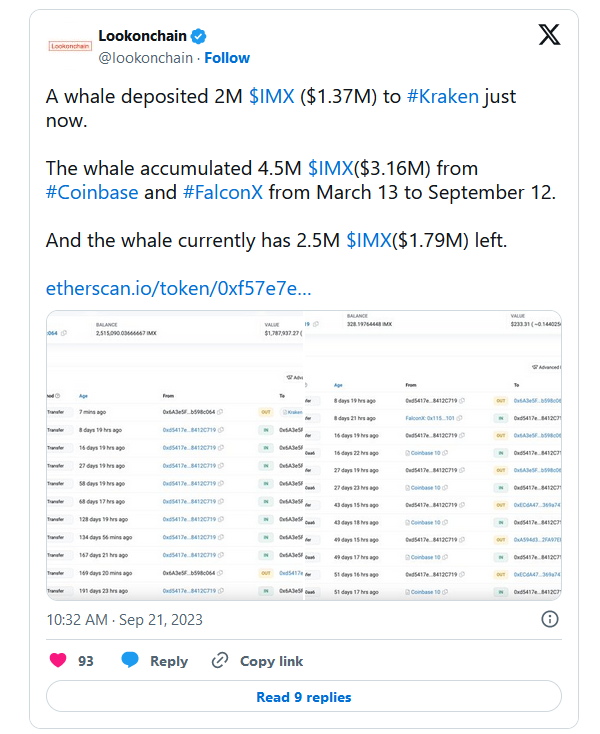The width and height of the screenshot is (600, 734).
Task: Click the Reply text button
Action: [x=169, y=661]
